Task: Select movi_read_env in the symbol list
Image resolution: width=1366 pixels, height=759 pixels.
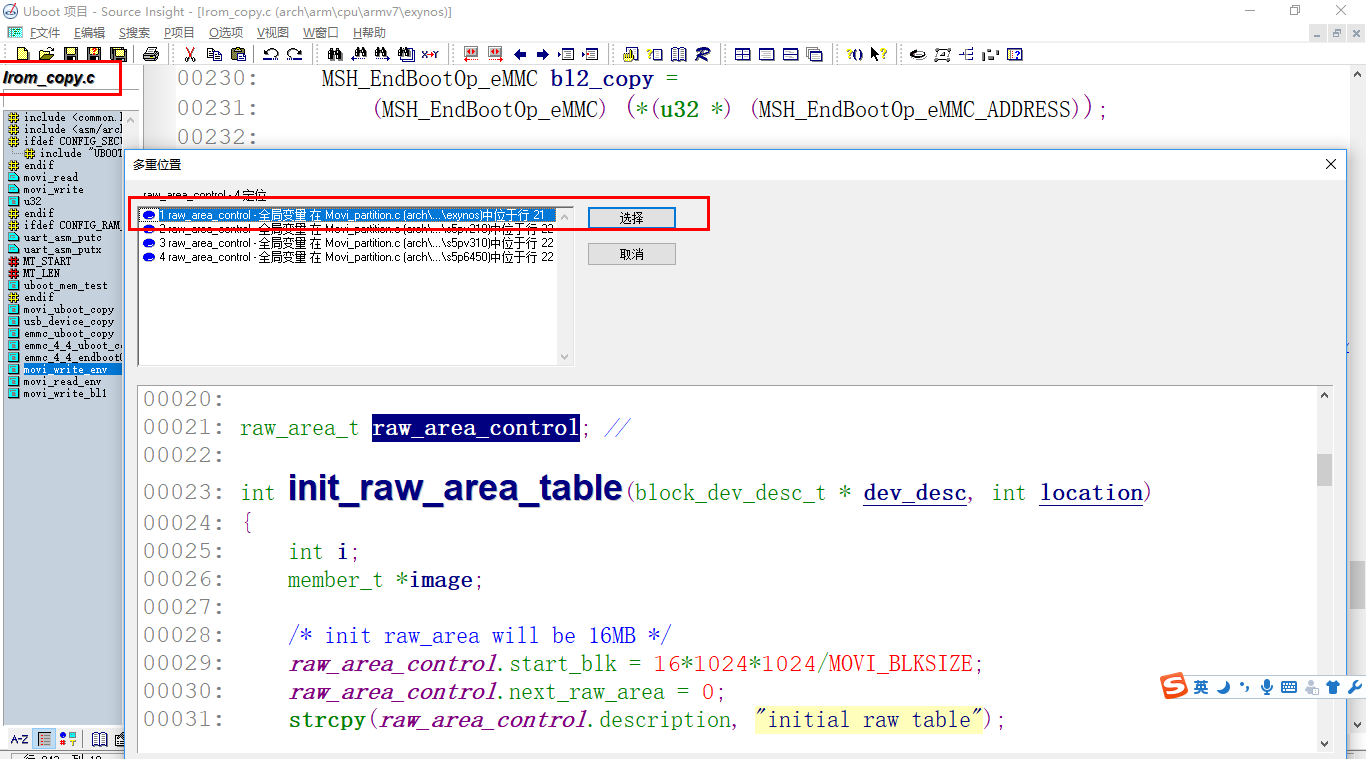Action: click(62, 381)
